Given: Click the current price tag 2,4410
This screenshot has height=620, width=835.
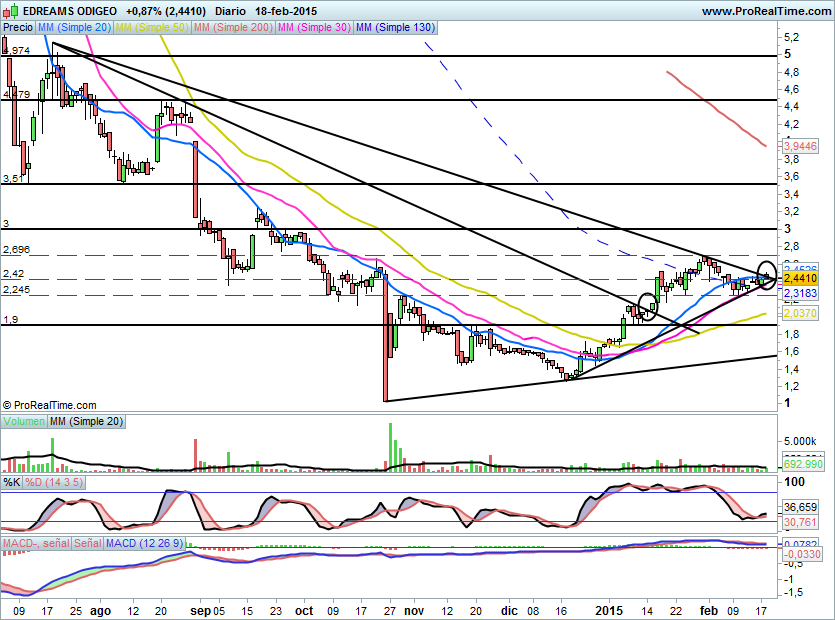Looking at the screenshot, I should [x=800, y=279].
